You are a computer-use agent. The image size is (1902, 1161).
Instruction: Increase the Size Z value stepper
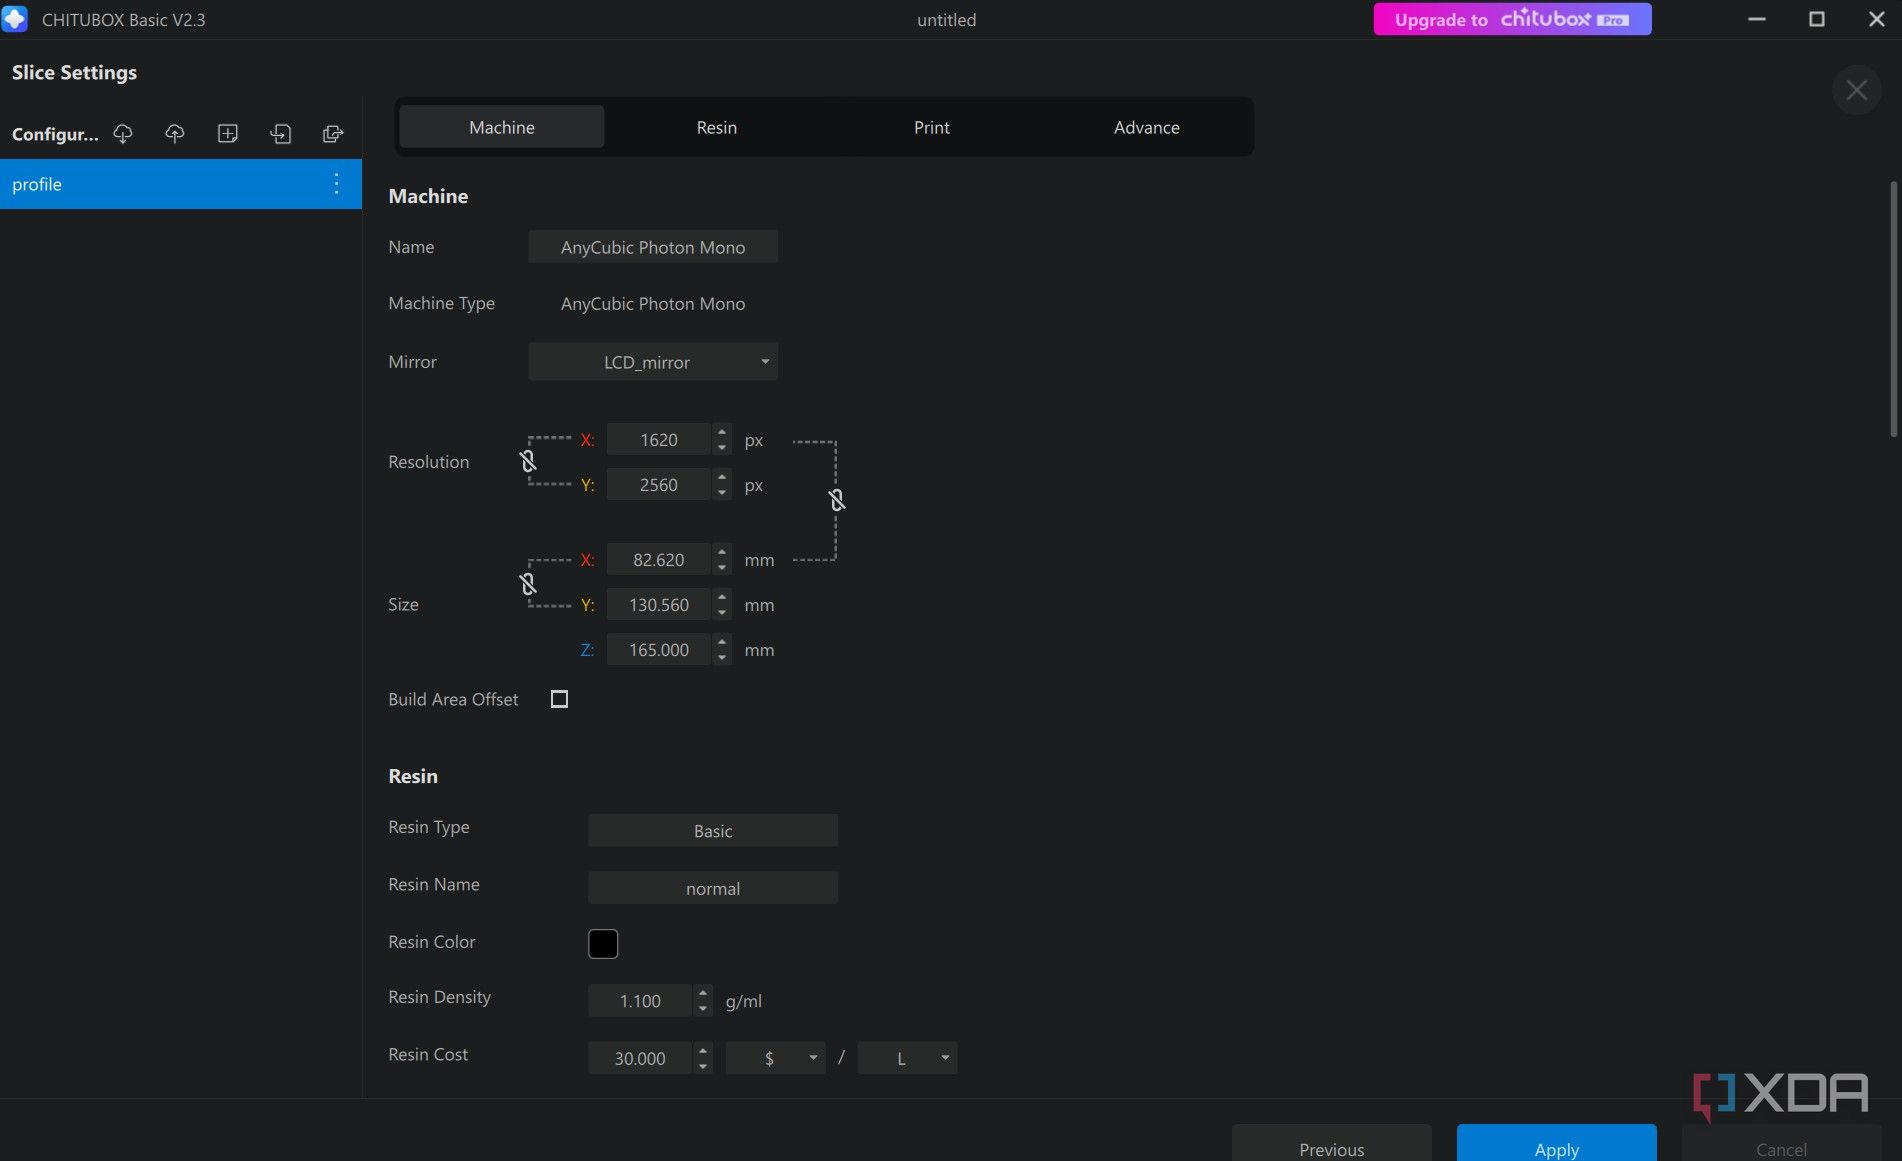[722, 642]
